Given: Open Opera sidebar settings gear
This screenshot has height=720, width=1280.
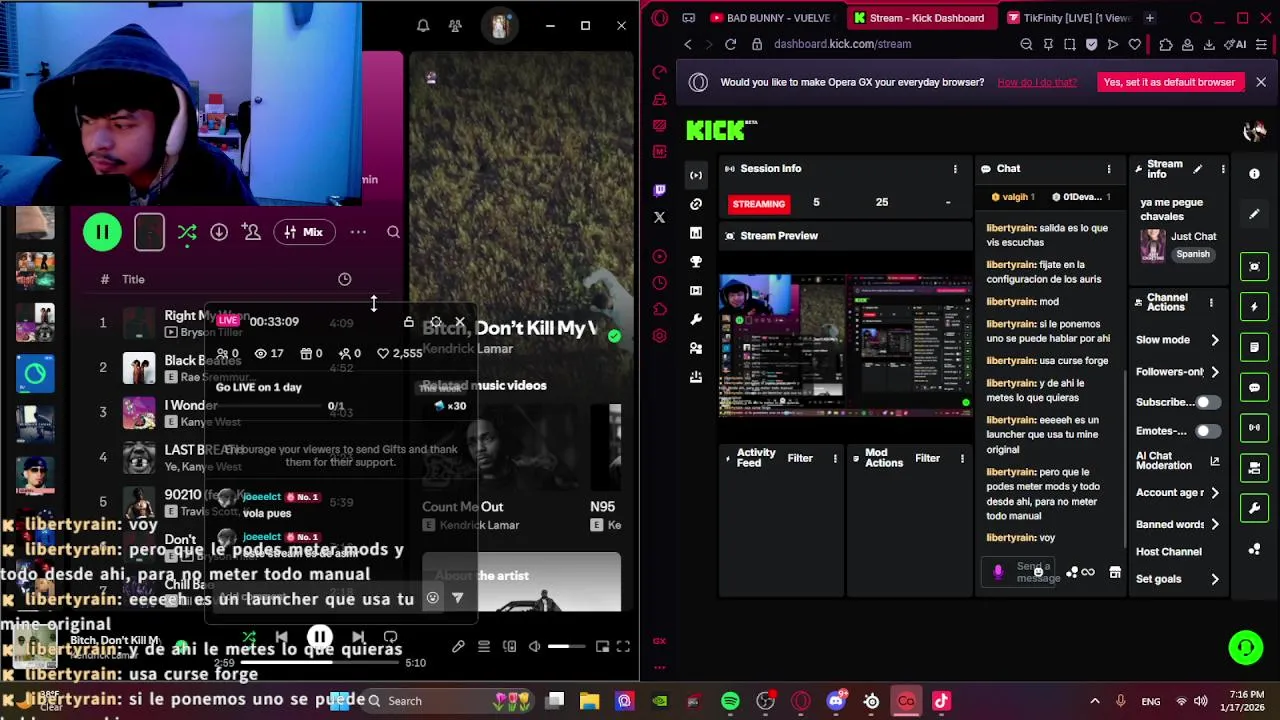Looking at the screenshot, I should pyautogui.click(x=659, y=336).
